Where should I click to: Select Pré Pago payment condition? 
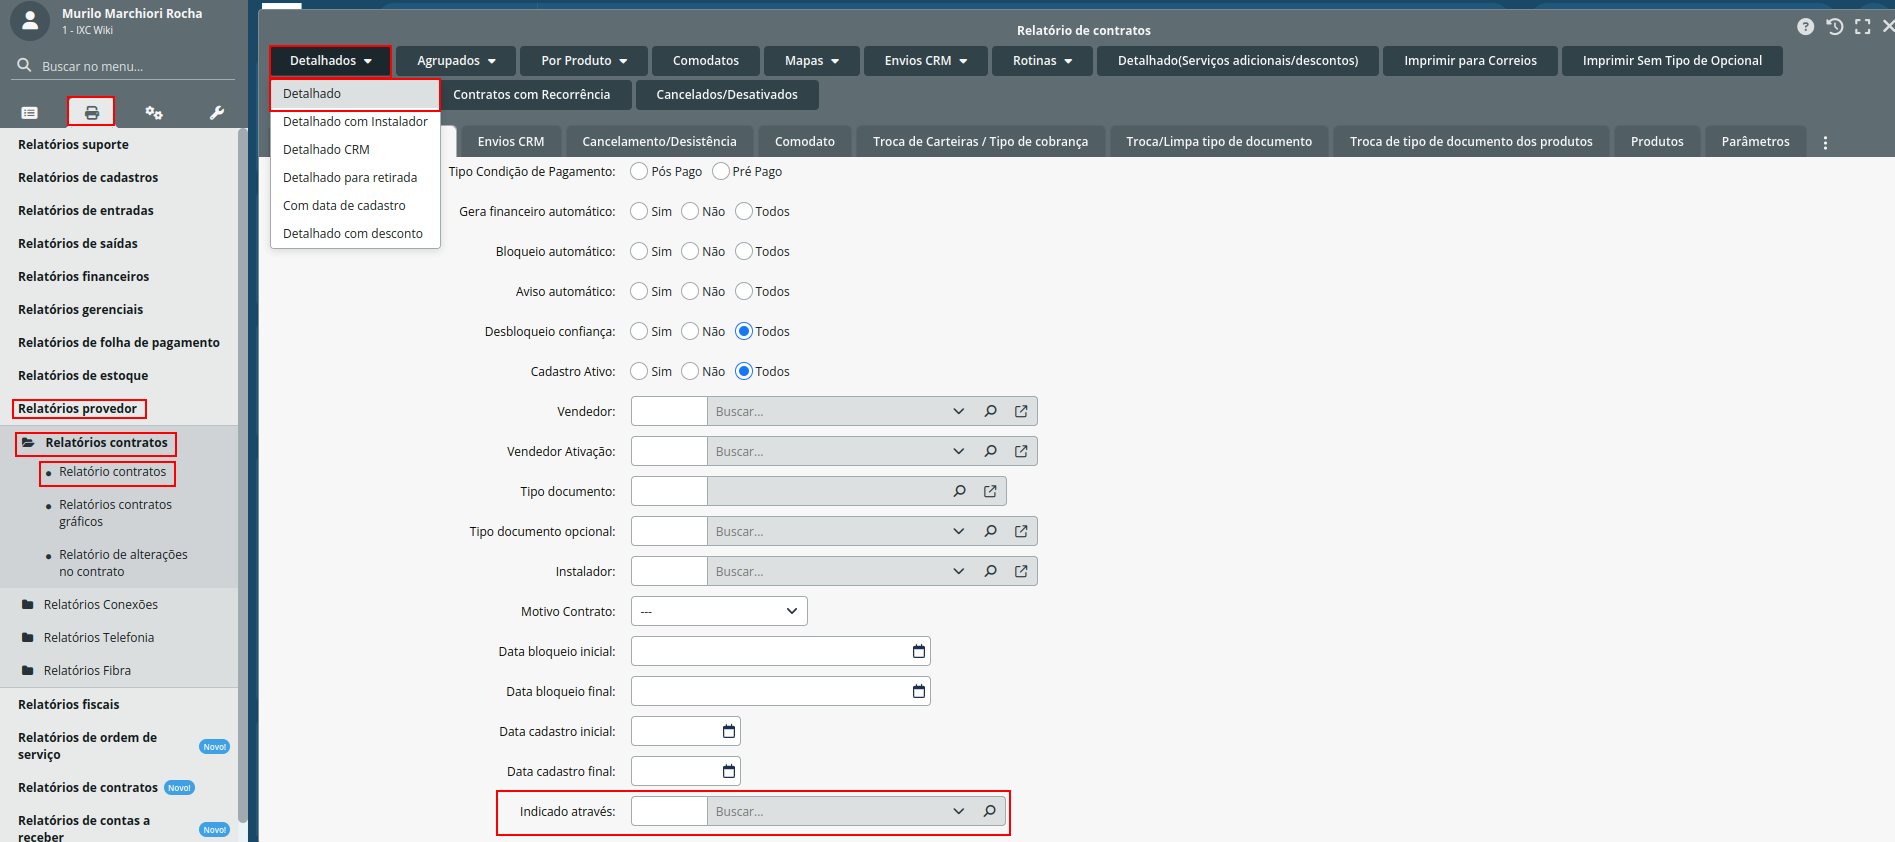[720, 171]
